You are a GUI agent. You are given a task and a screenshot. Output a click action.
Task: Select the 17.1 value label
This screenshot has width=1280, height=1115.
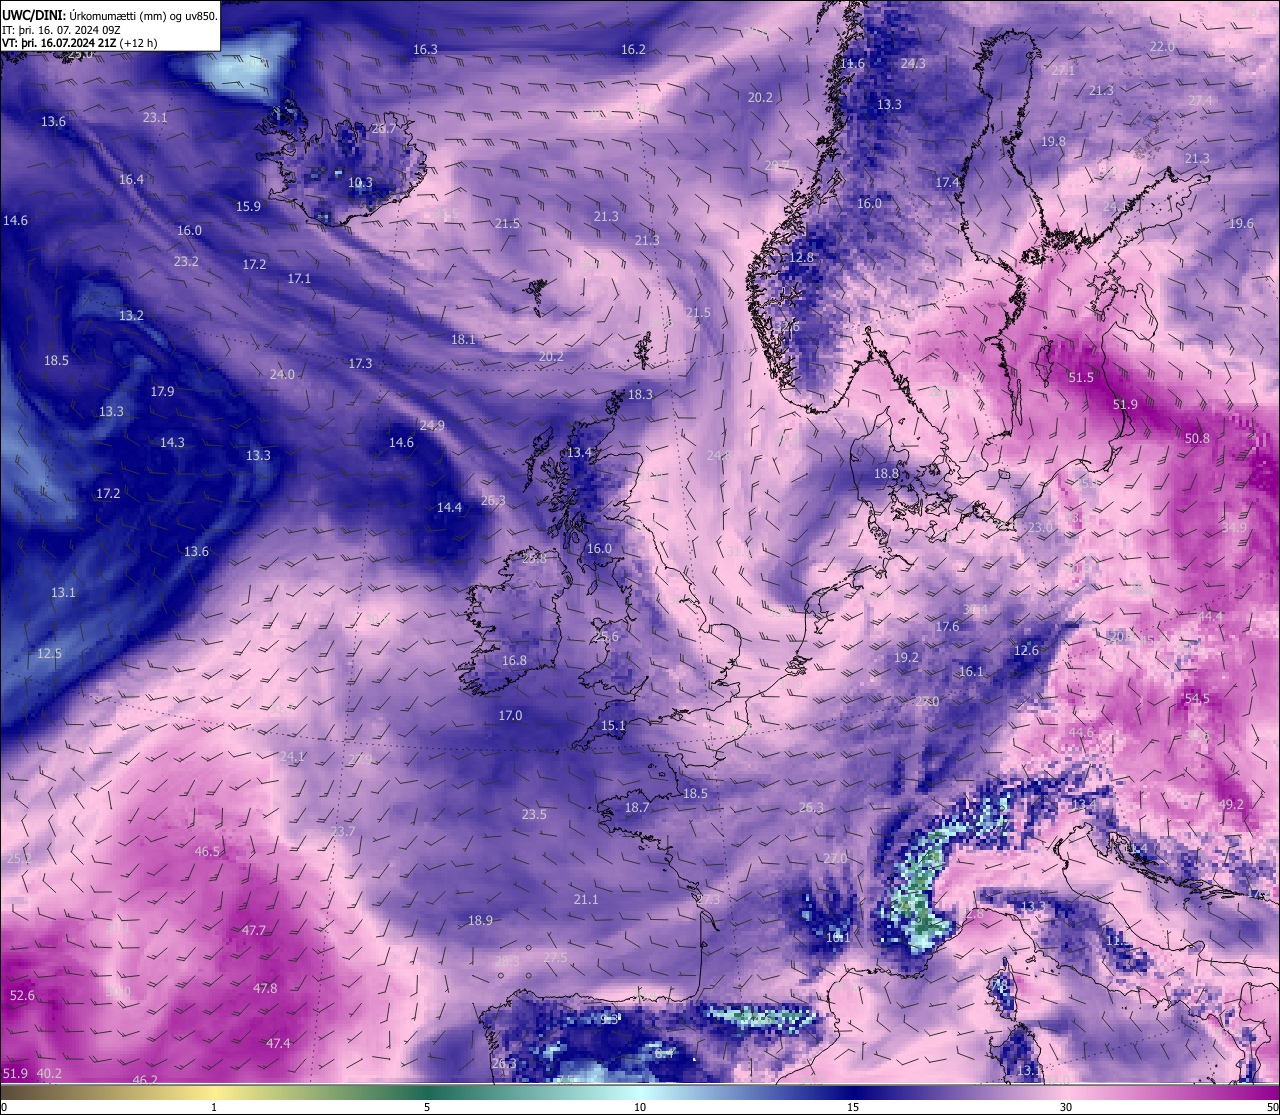299,278
